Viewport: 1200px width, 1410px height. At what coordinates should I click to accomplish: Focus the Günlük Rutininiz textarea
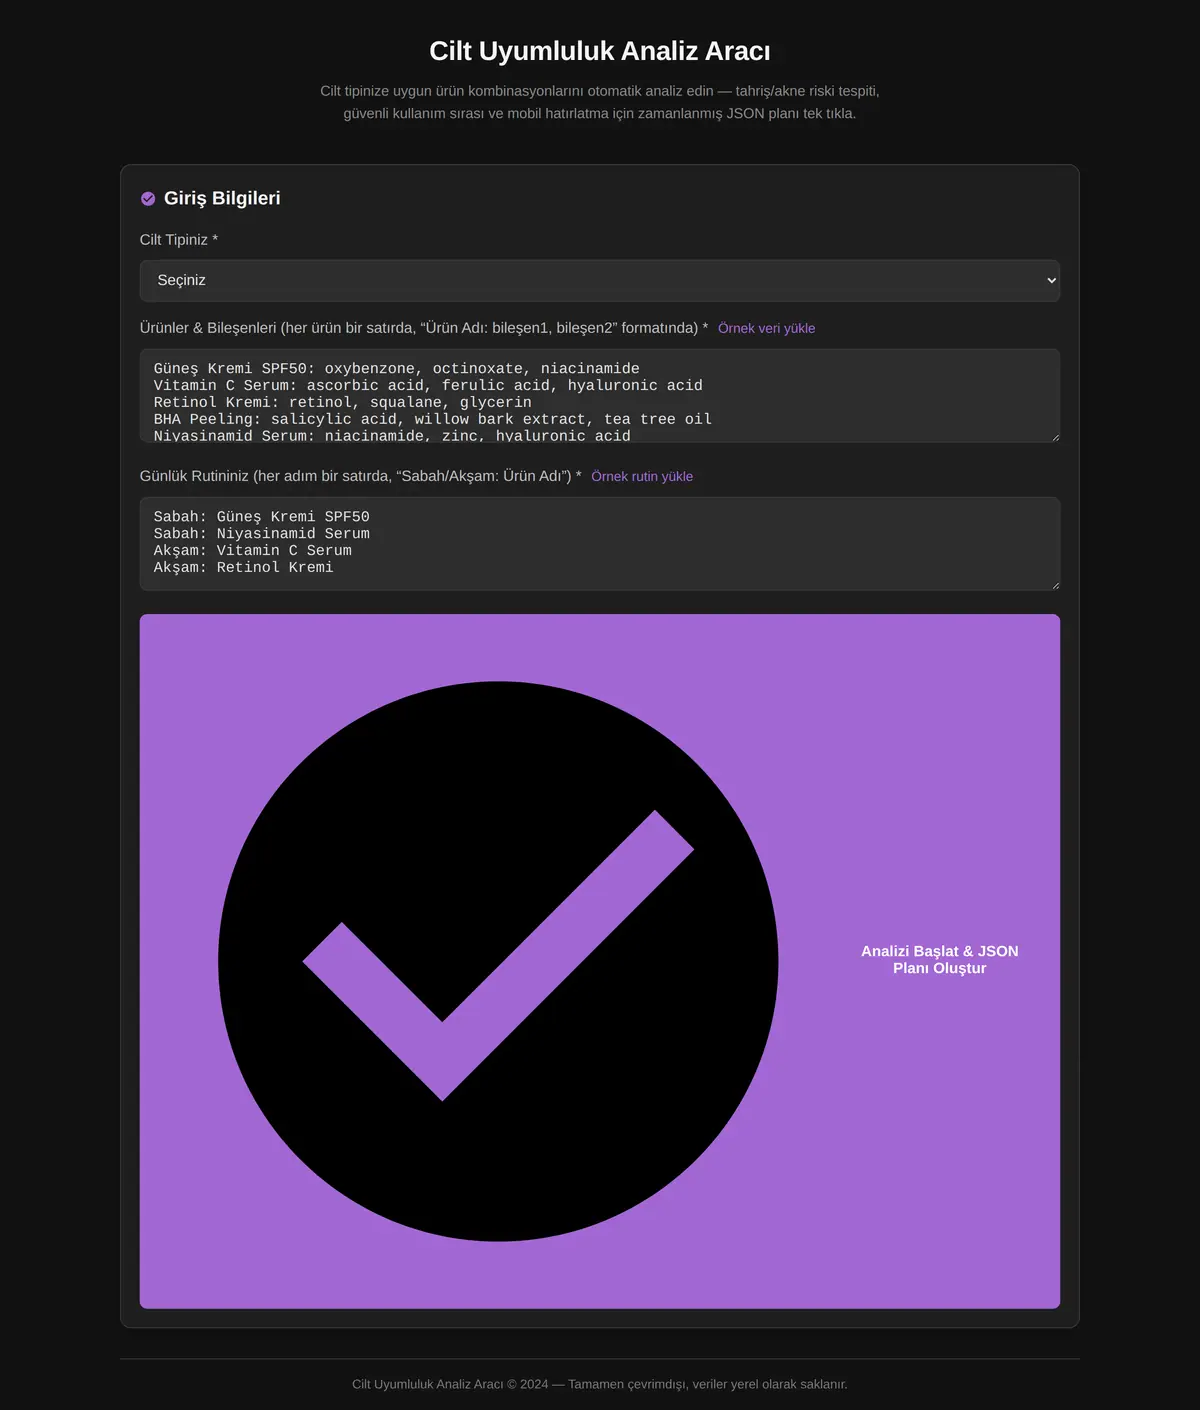(x=600, y=544)
